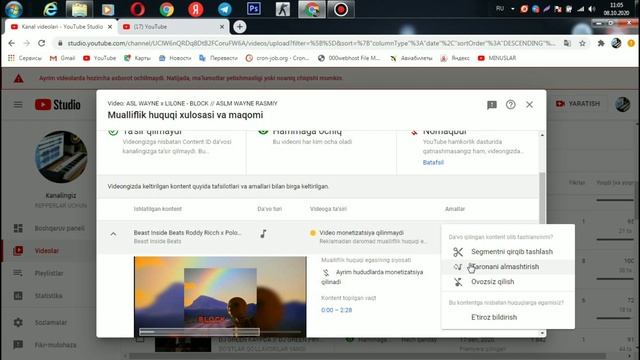Close the copyright summary dialog
Viewport: 640px width, 360px height.
529,105
